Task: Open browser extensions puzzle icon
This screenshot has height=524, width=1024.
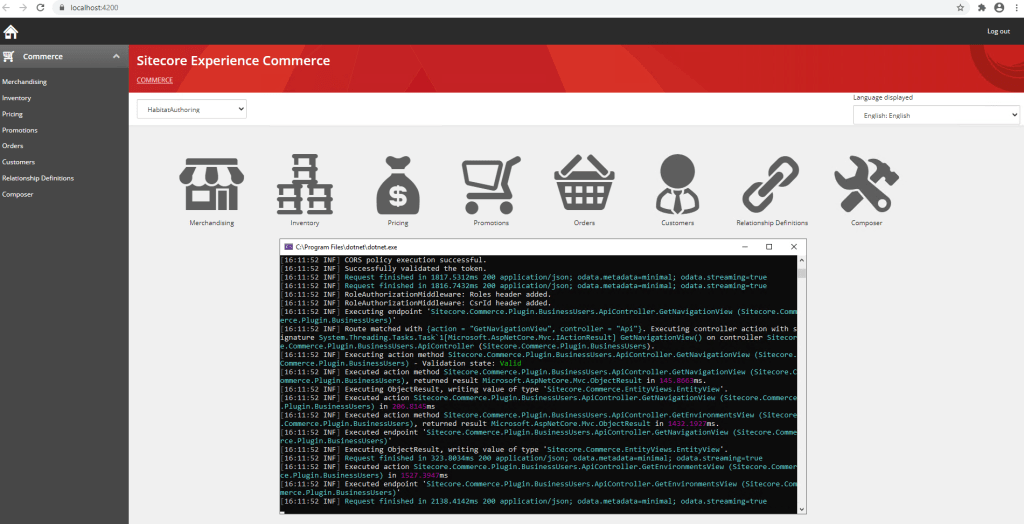Action: point(982,8)
